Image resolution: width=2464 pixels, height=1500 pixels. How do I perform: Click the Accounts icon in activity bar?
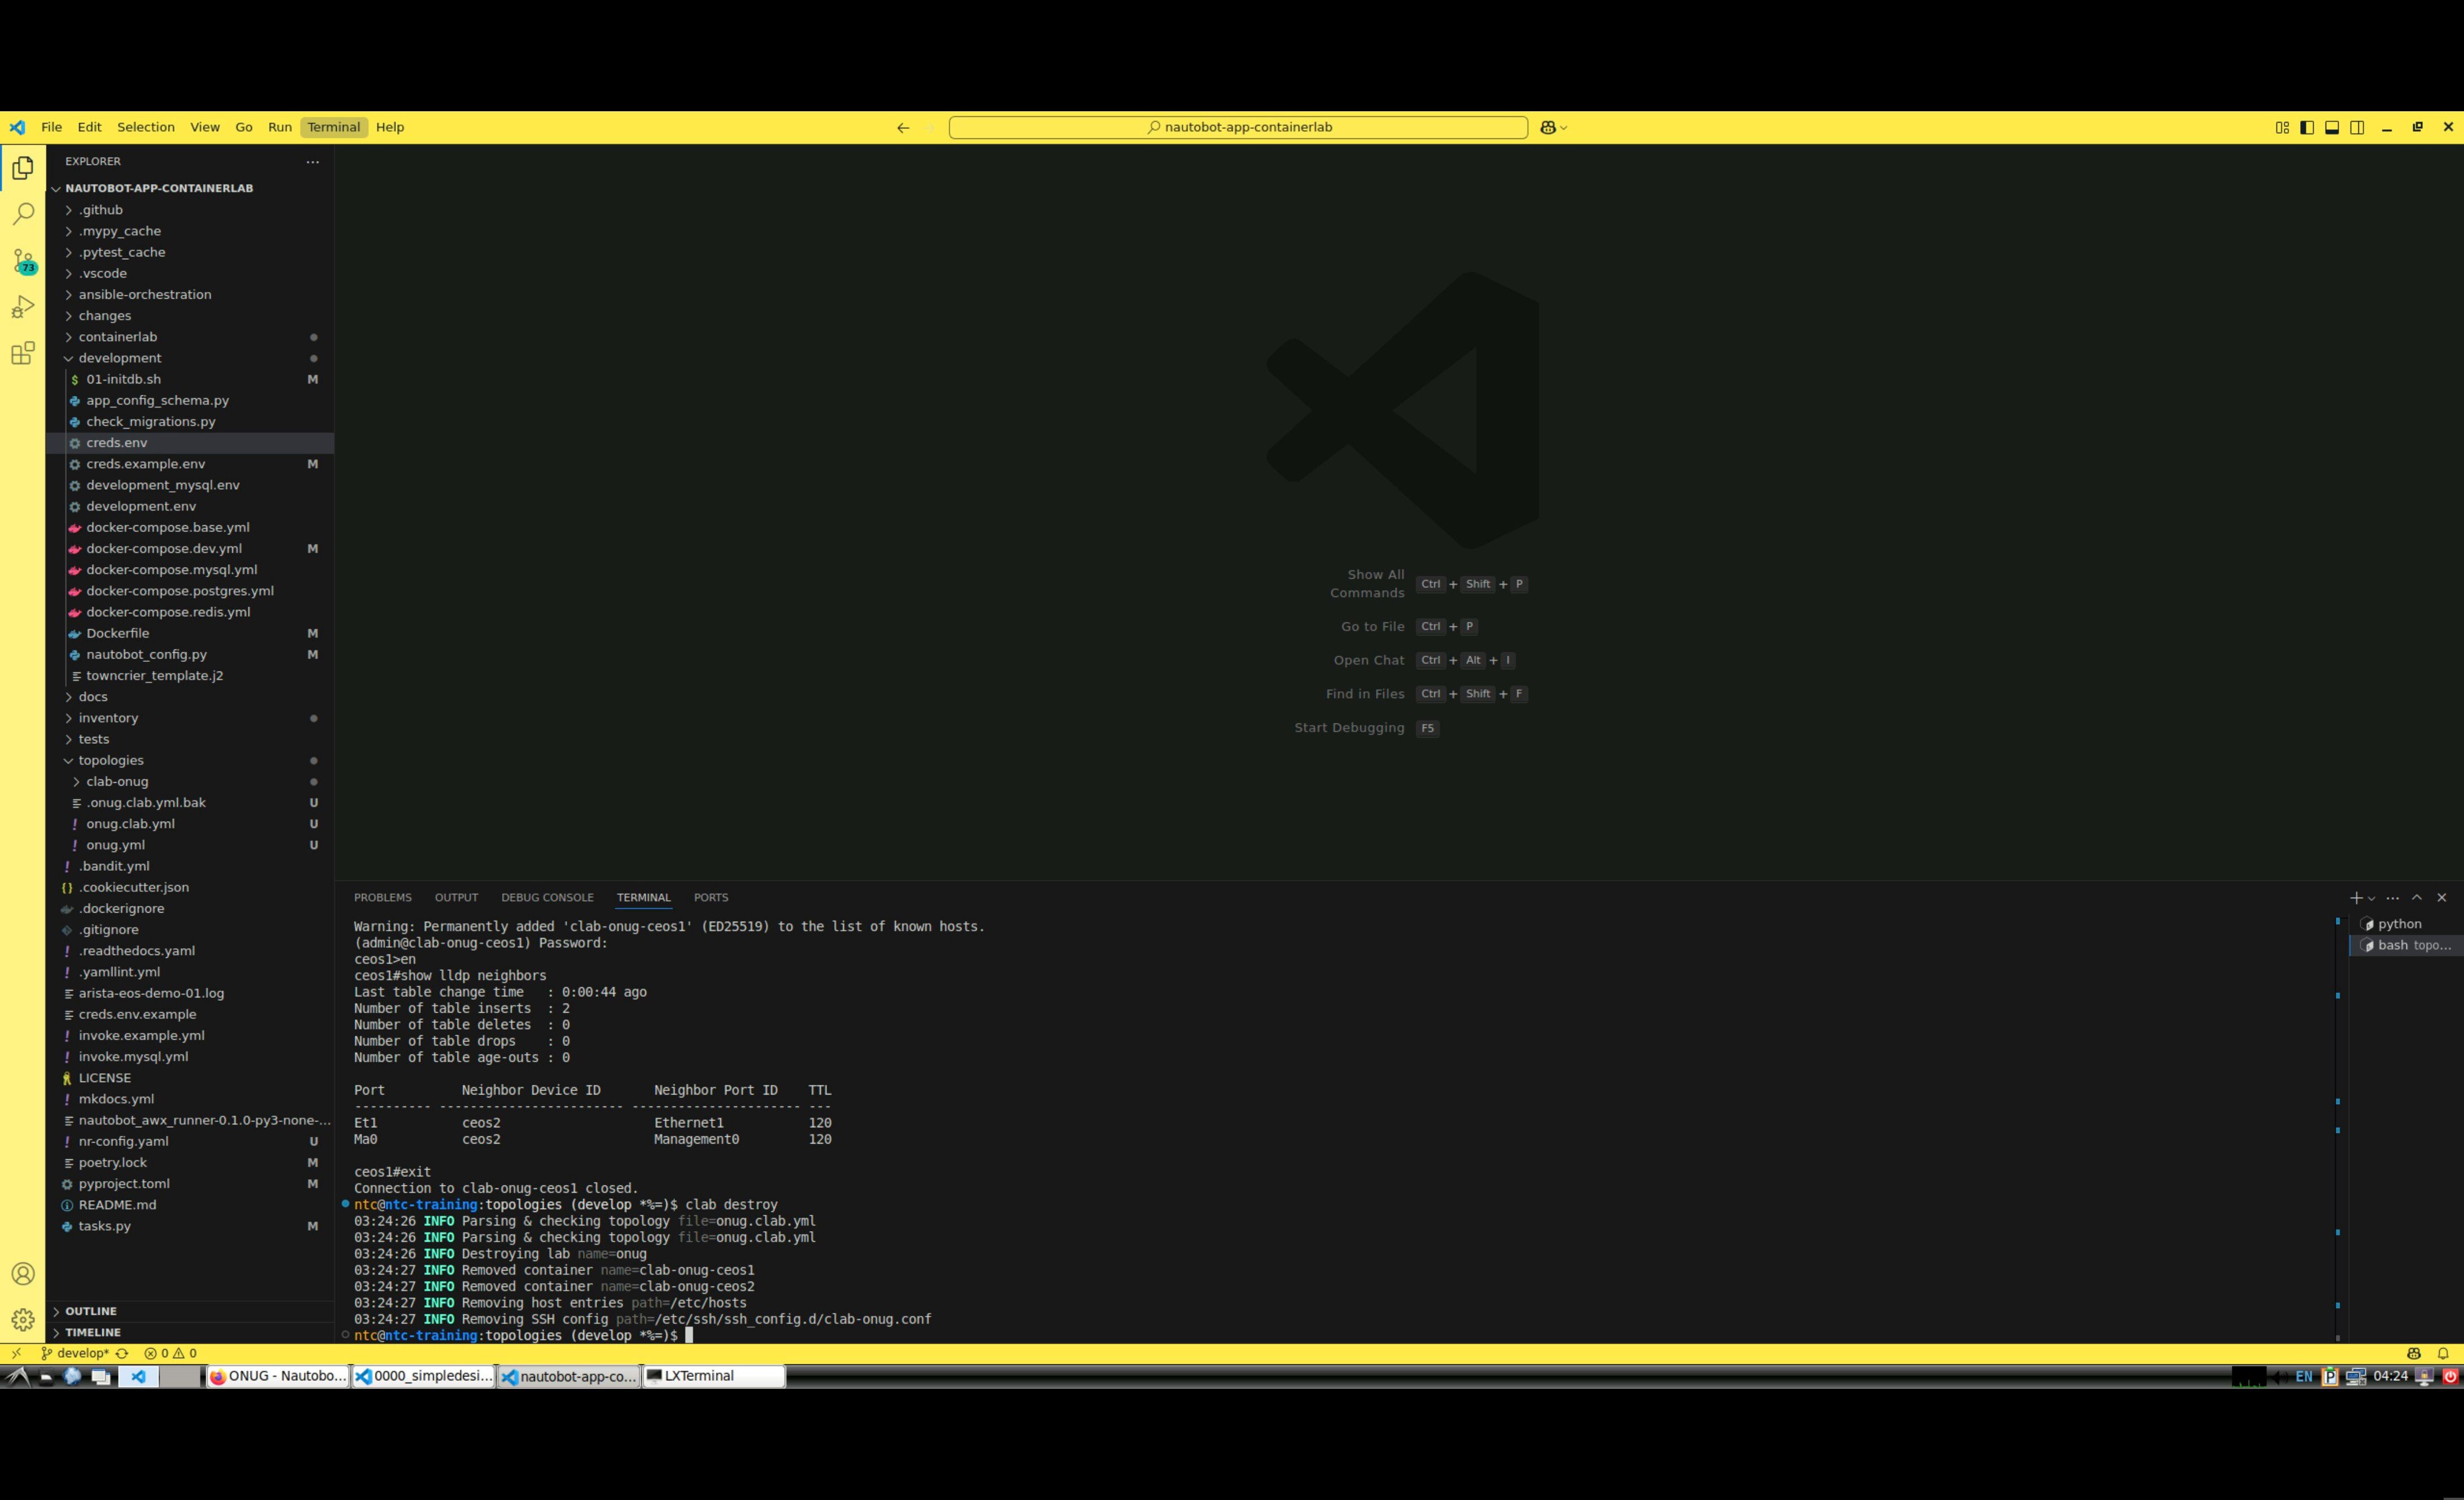click(x=23, y=1273)
